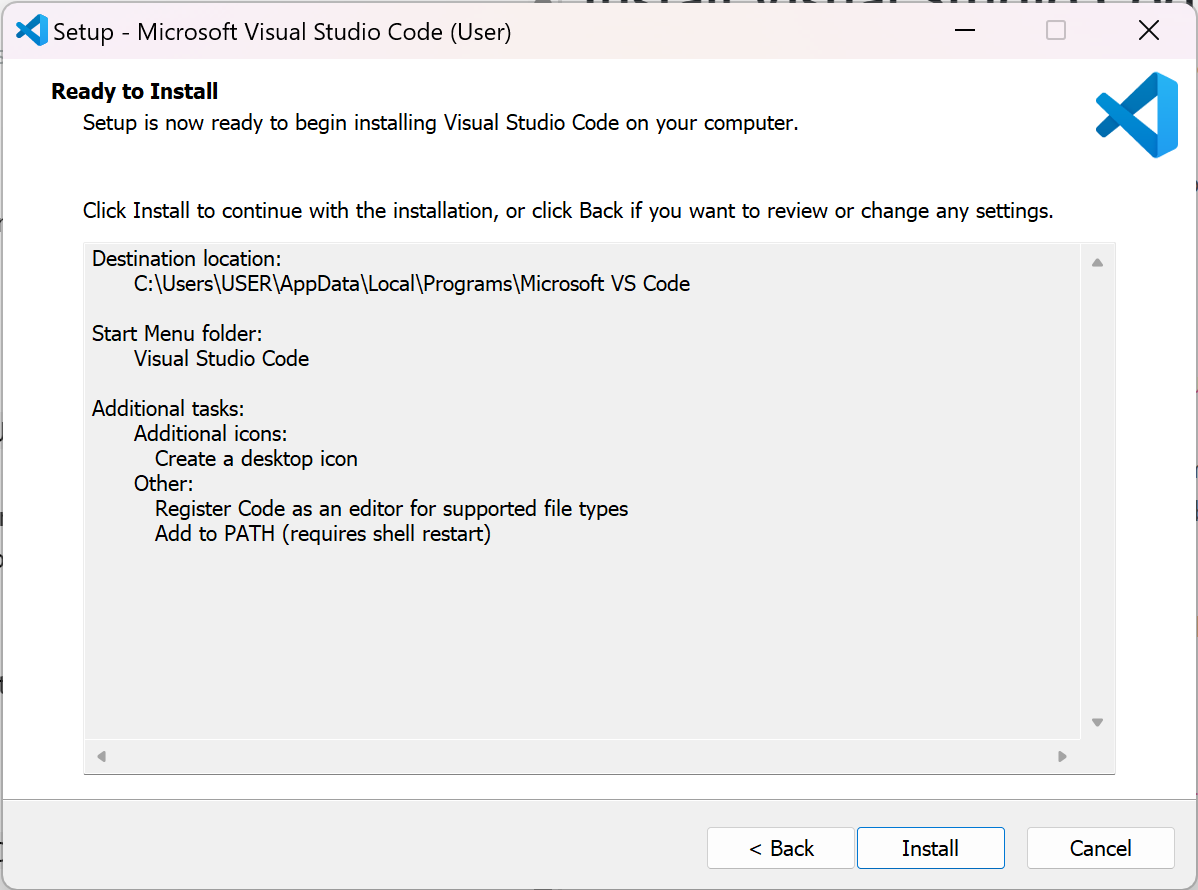Click the left arrow of the horizontal scrollbar

pyautogui.click(x=100, y=757)
